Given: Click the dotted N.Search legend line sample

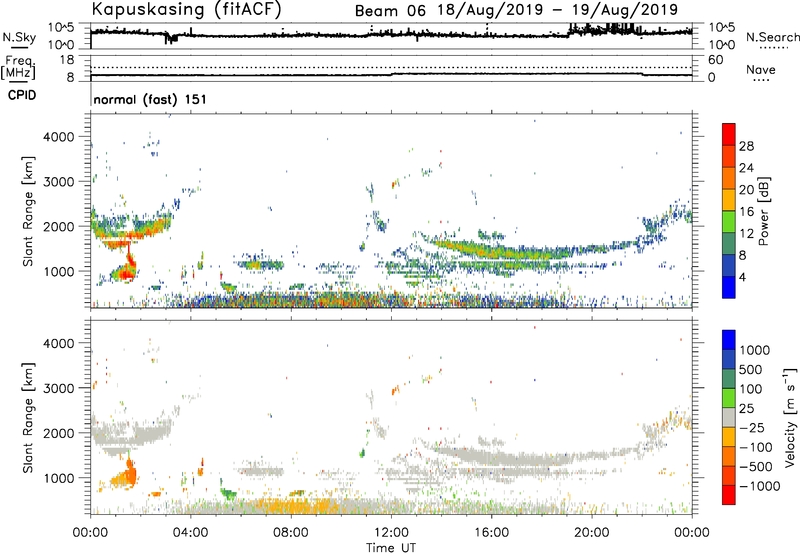Looking at the screenshot, I should 774,48.
